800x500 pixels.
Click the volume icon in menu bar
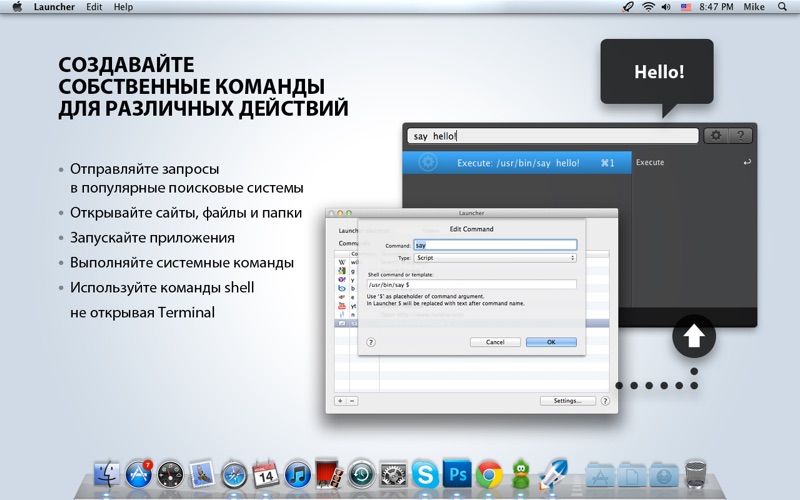click(666, 7)
